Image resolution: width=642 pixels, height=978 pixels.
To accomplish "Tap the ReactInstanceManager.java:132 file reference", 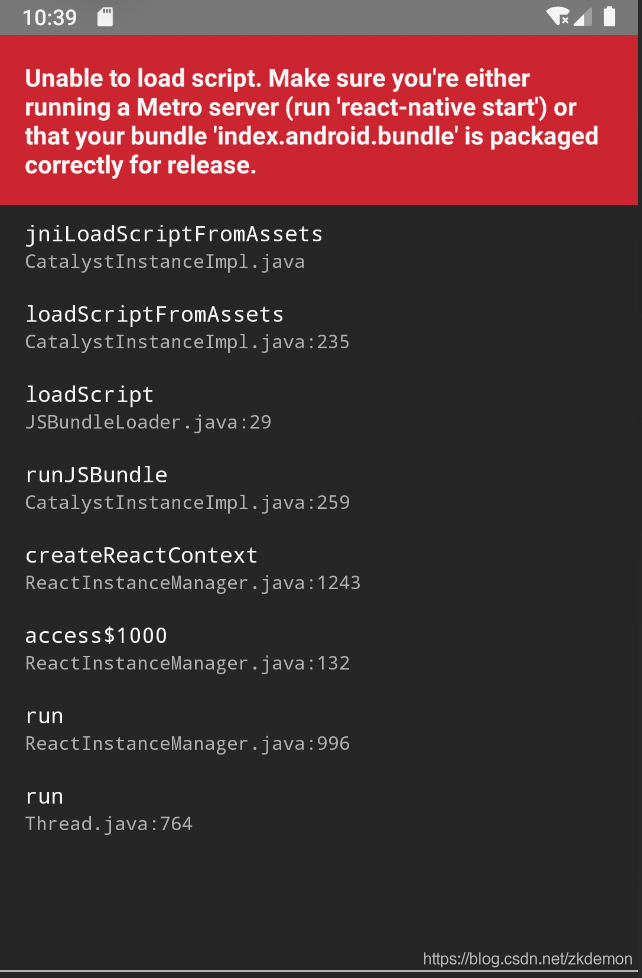I will click(x=187, y=663).
